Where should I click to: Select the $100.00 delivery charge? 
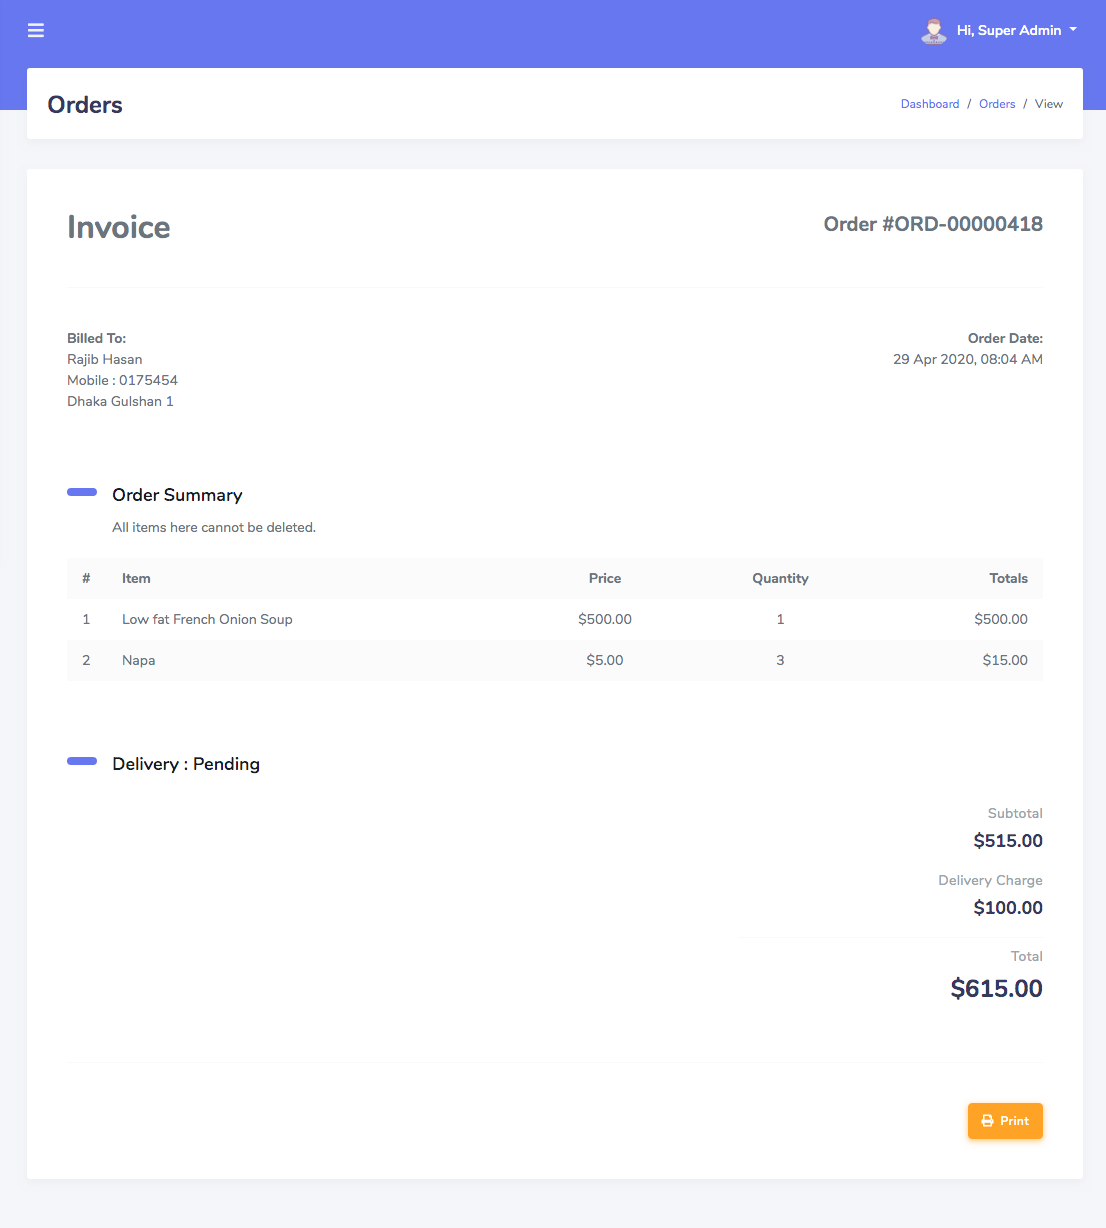point(1008,908)
